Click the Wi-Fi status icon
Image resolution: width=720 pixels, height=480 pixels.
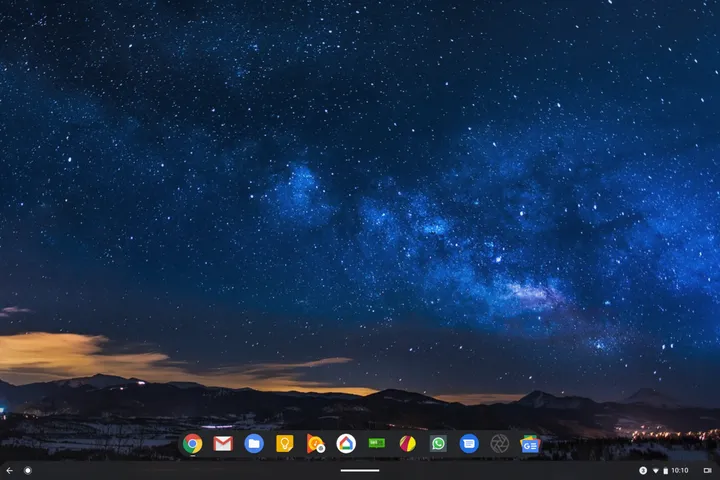click(655, 470)
